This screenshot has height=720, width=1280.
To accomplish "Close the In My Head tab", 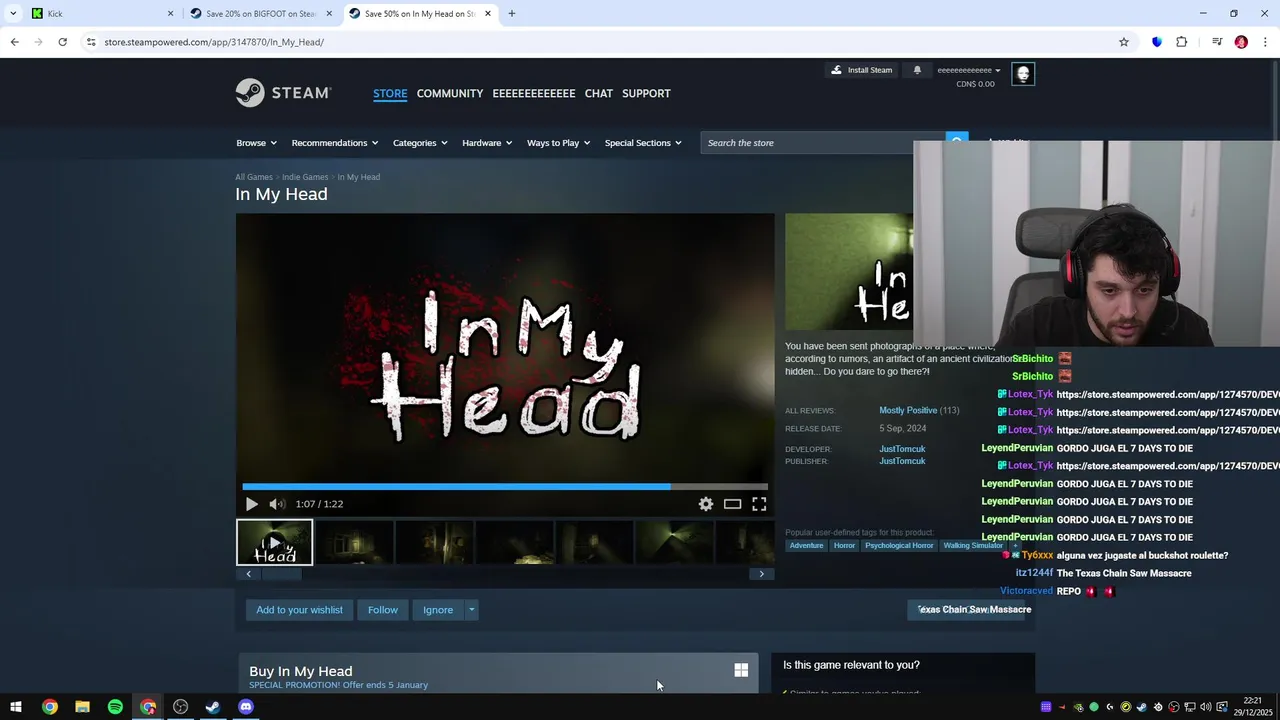I will tap(488, 13).
